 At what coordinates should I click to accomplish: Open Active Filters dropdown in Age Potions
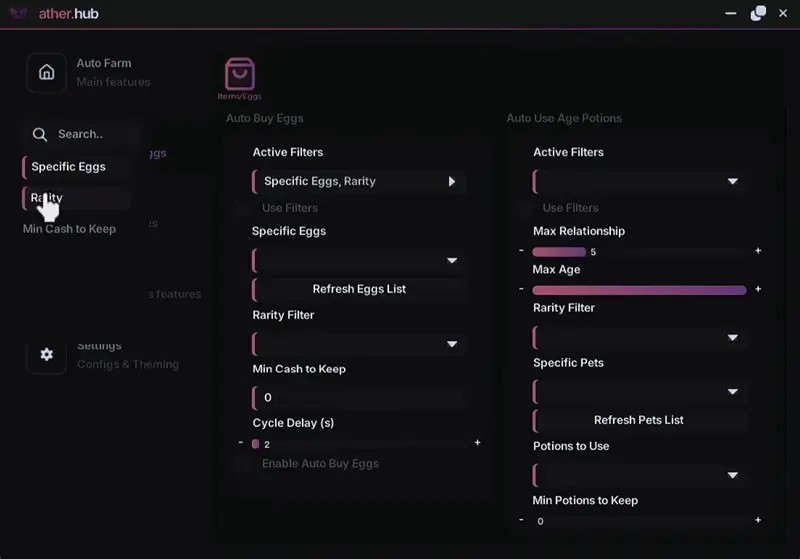point(640,182)
